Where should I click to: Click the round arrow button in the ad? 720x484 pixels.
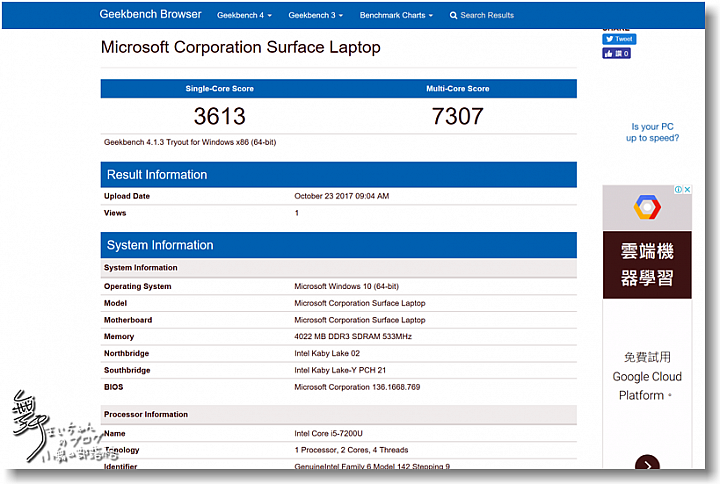point(647,462)
